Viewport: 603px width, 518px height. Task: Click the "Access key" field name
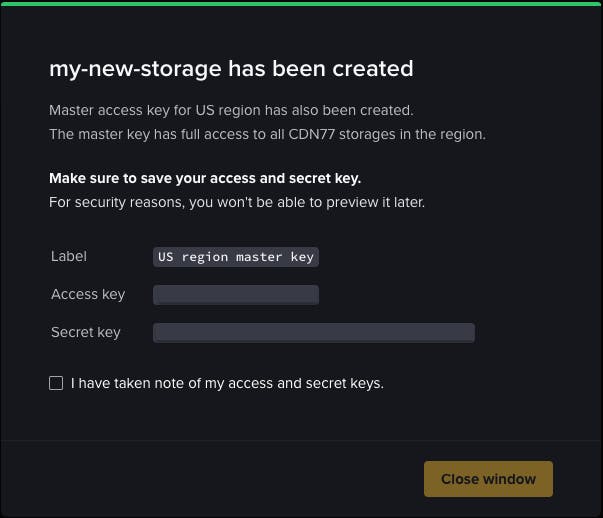88,294
